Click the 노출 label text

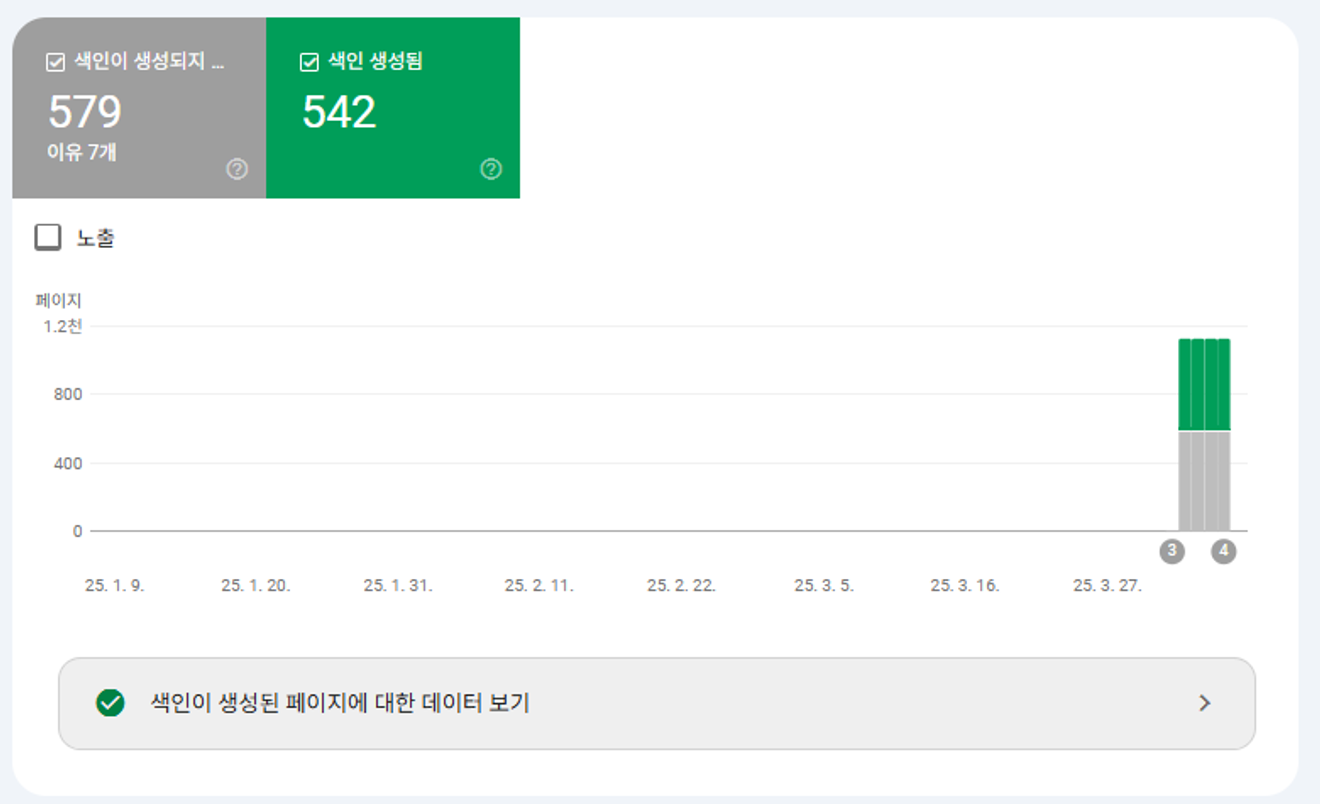point(95,238)
